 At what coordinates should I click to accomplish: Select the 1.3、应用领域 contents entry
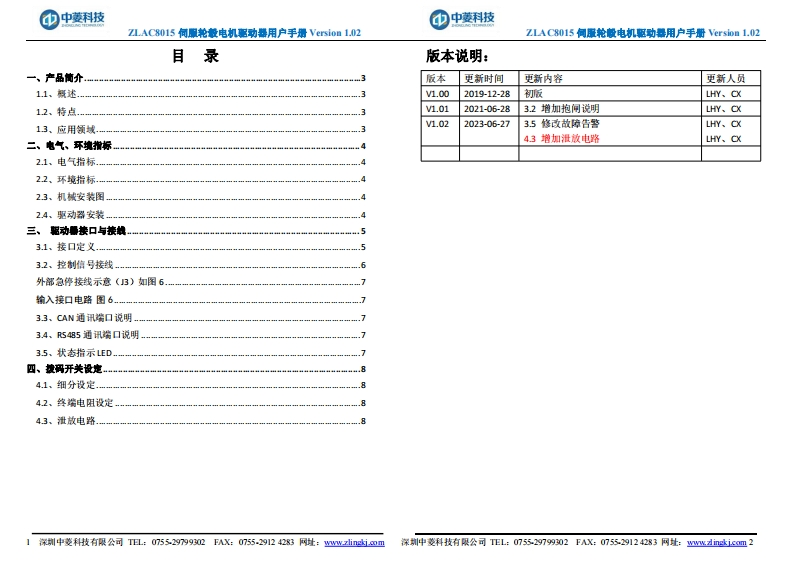[x=66, y=129]
